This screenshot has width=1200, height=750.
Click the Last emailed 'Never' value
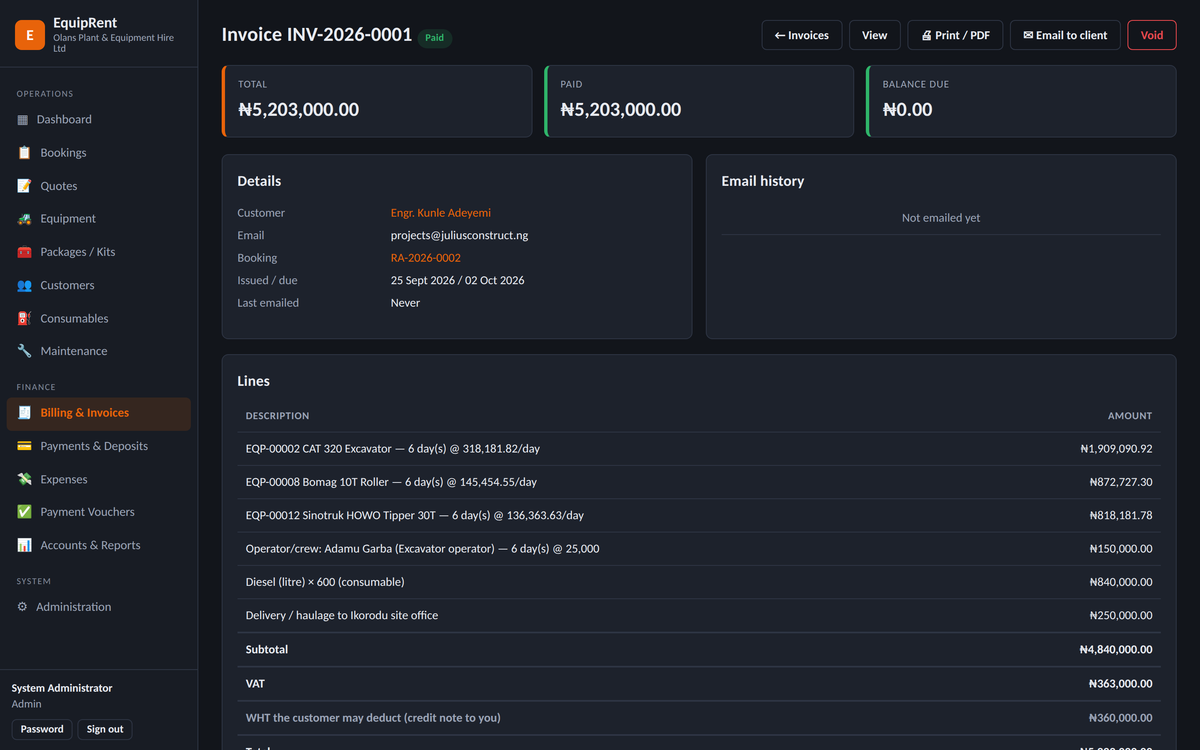(x=405, y=303)
